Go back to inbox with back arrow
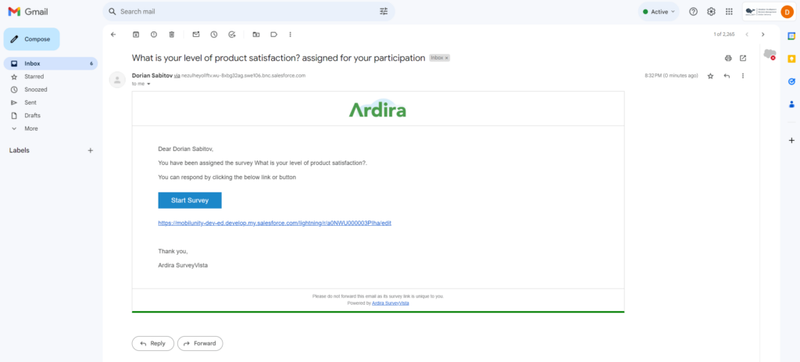800x362 pixels. point(113,35)
